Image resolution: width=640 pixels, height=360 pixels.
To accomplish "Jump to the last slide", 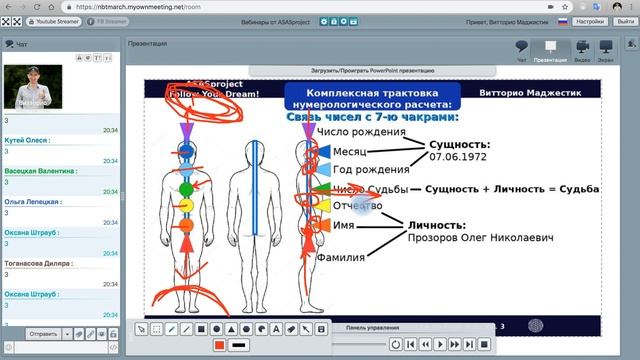I will (469, 344).
